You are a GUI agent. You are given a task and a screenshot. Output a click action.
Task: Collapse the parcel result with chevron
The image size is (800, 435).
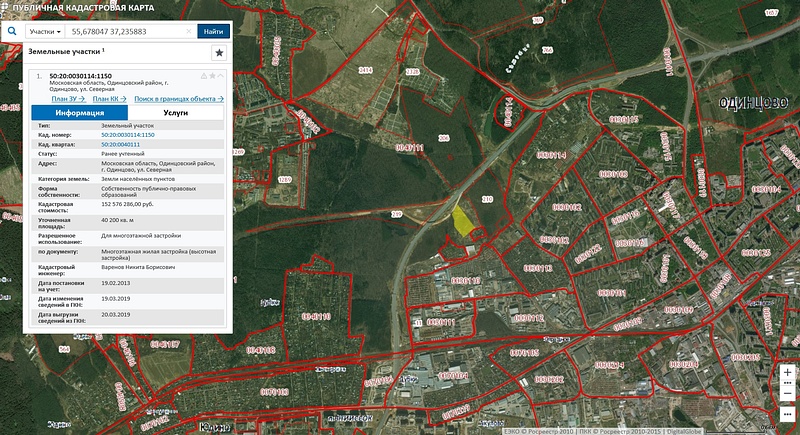pyautogui.click(x=222, y=76)
